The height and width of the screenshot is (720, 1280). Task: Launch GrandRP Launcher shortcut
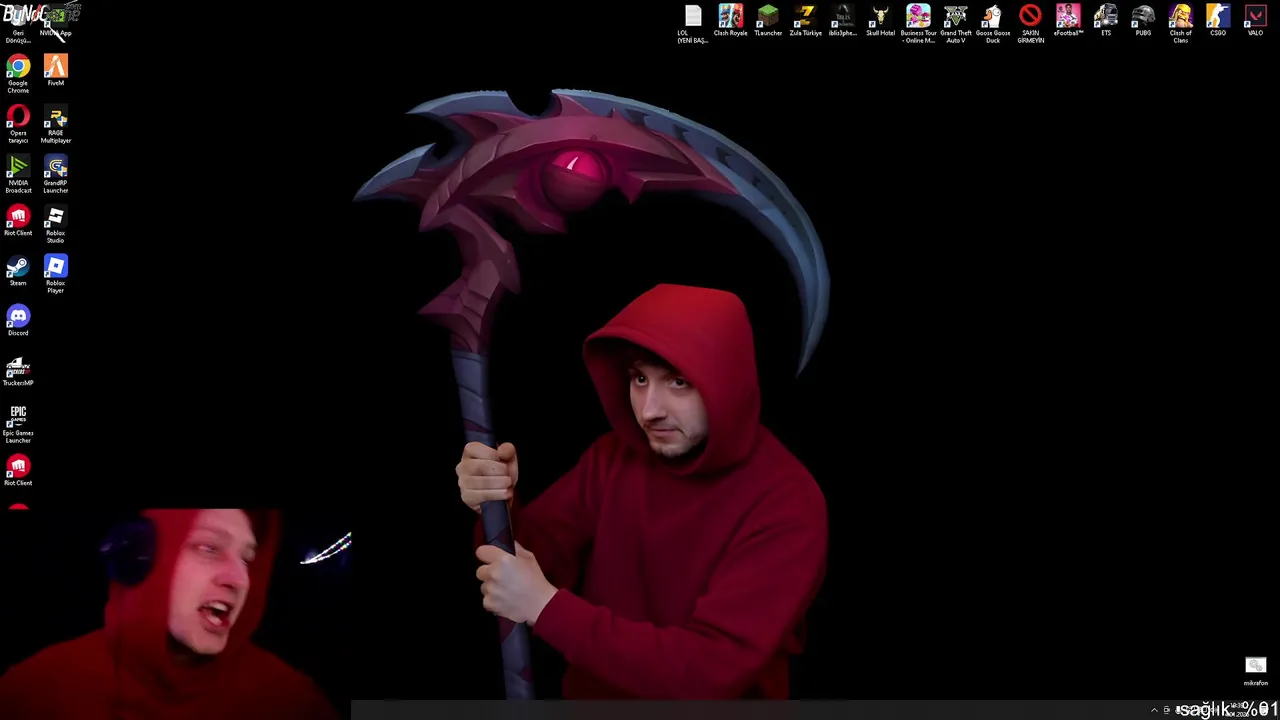[56, 172]
